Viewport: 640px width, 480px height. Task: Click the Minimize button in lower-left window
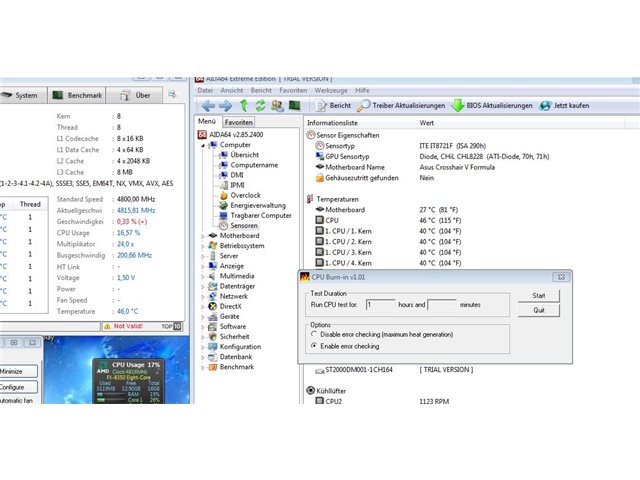coord(19,371)
